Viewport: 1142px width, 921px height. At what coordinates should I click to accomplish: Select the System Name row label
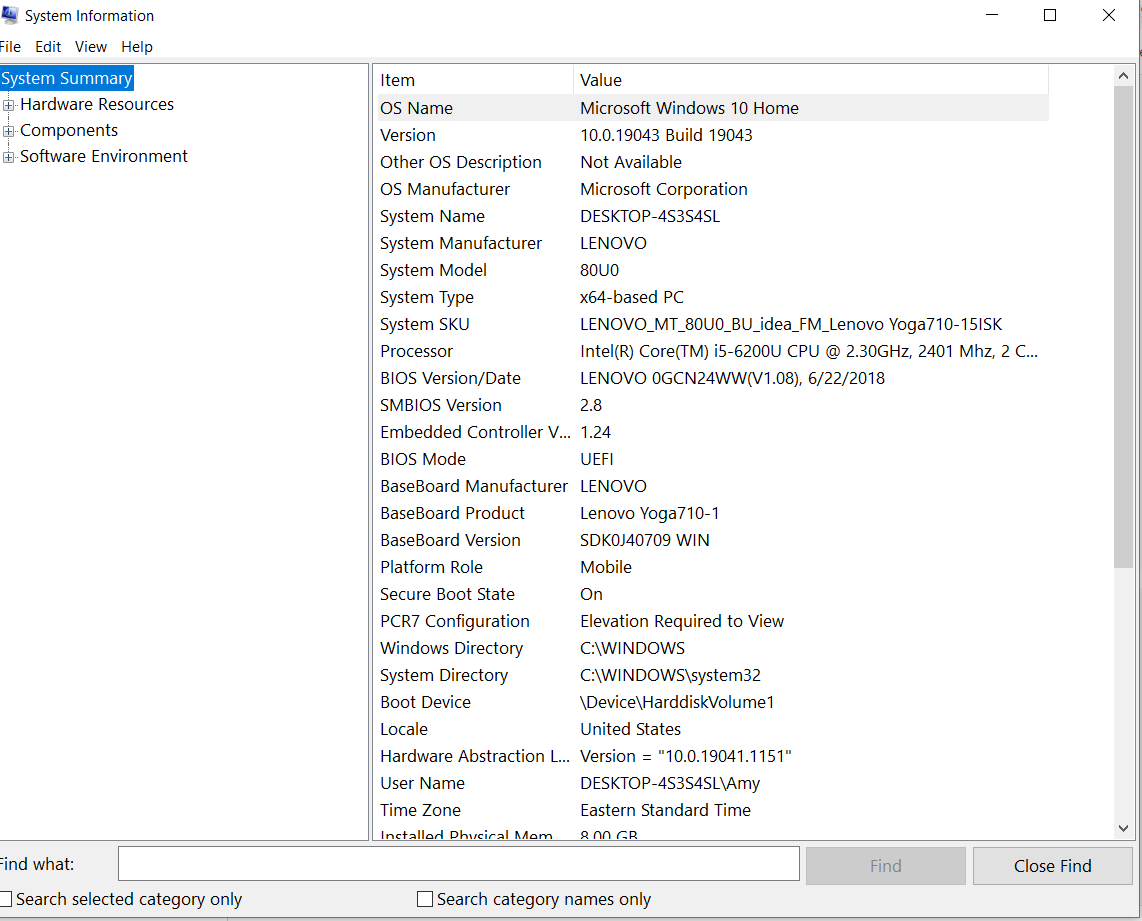tap(433, 216)
